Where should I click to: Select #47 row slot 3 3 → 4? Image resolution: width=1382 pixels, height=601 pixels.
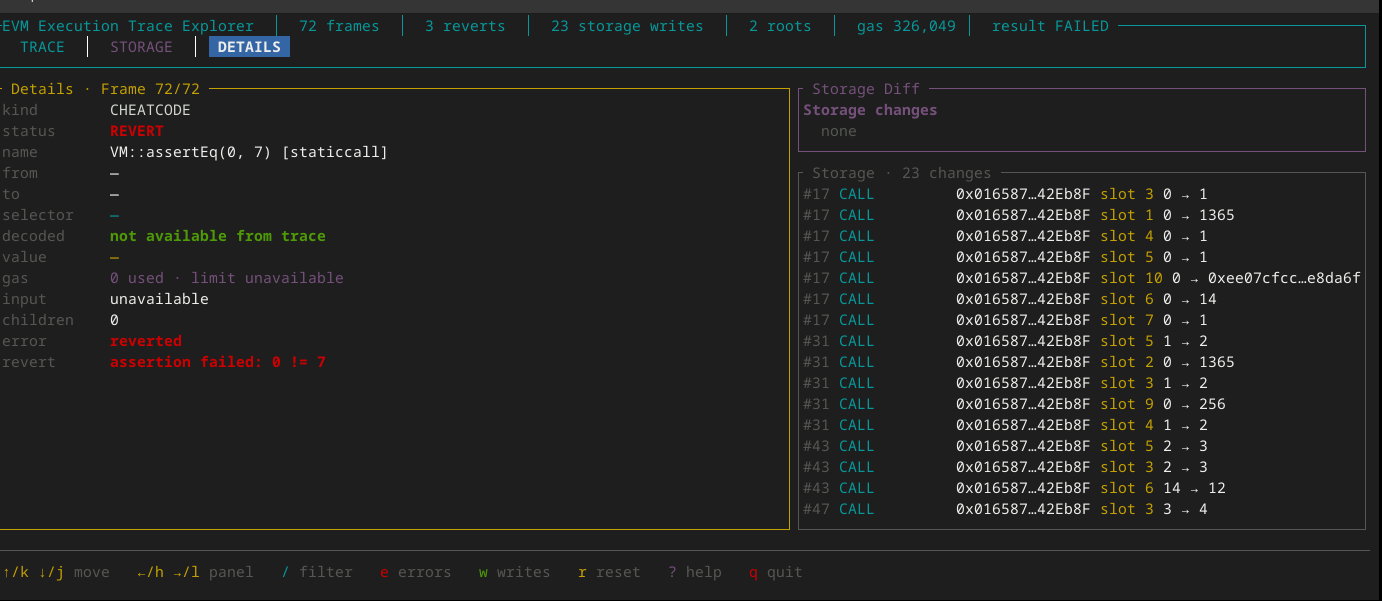tap(1082, 509)
